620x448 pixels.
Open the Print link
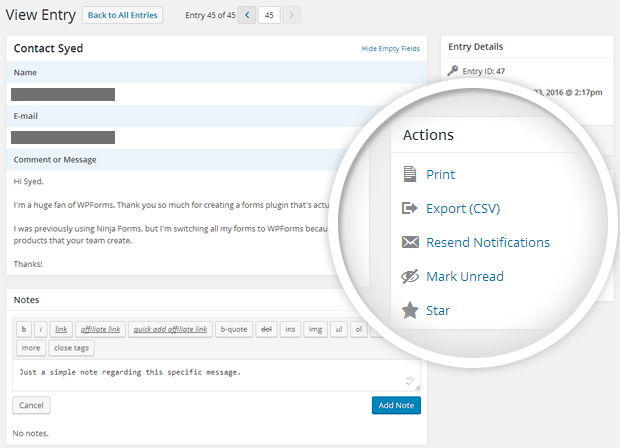click(x=440, y=174)
